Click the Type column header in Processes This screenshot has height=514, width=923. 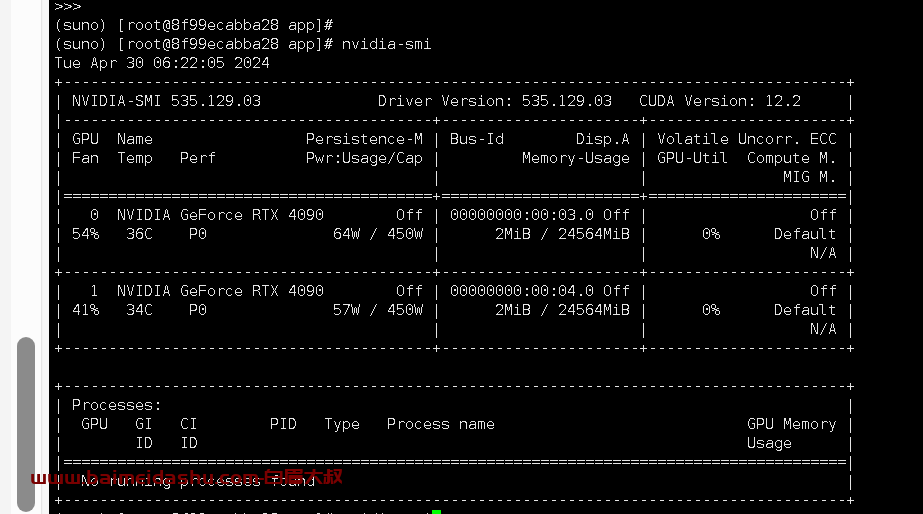tap(342, 425)
